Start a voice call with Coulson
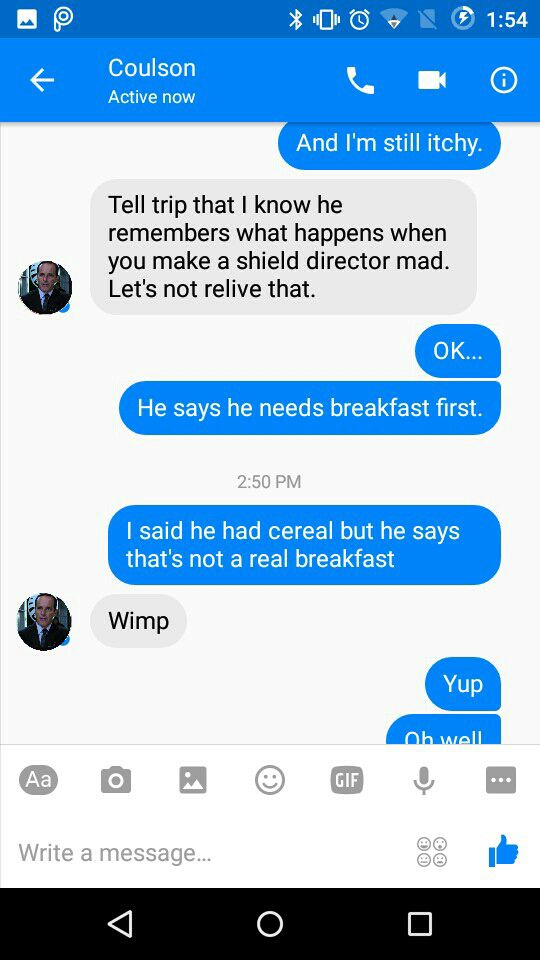The image size is (540, 960). (x=360, y=80)
